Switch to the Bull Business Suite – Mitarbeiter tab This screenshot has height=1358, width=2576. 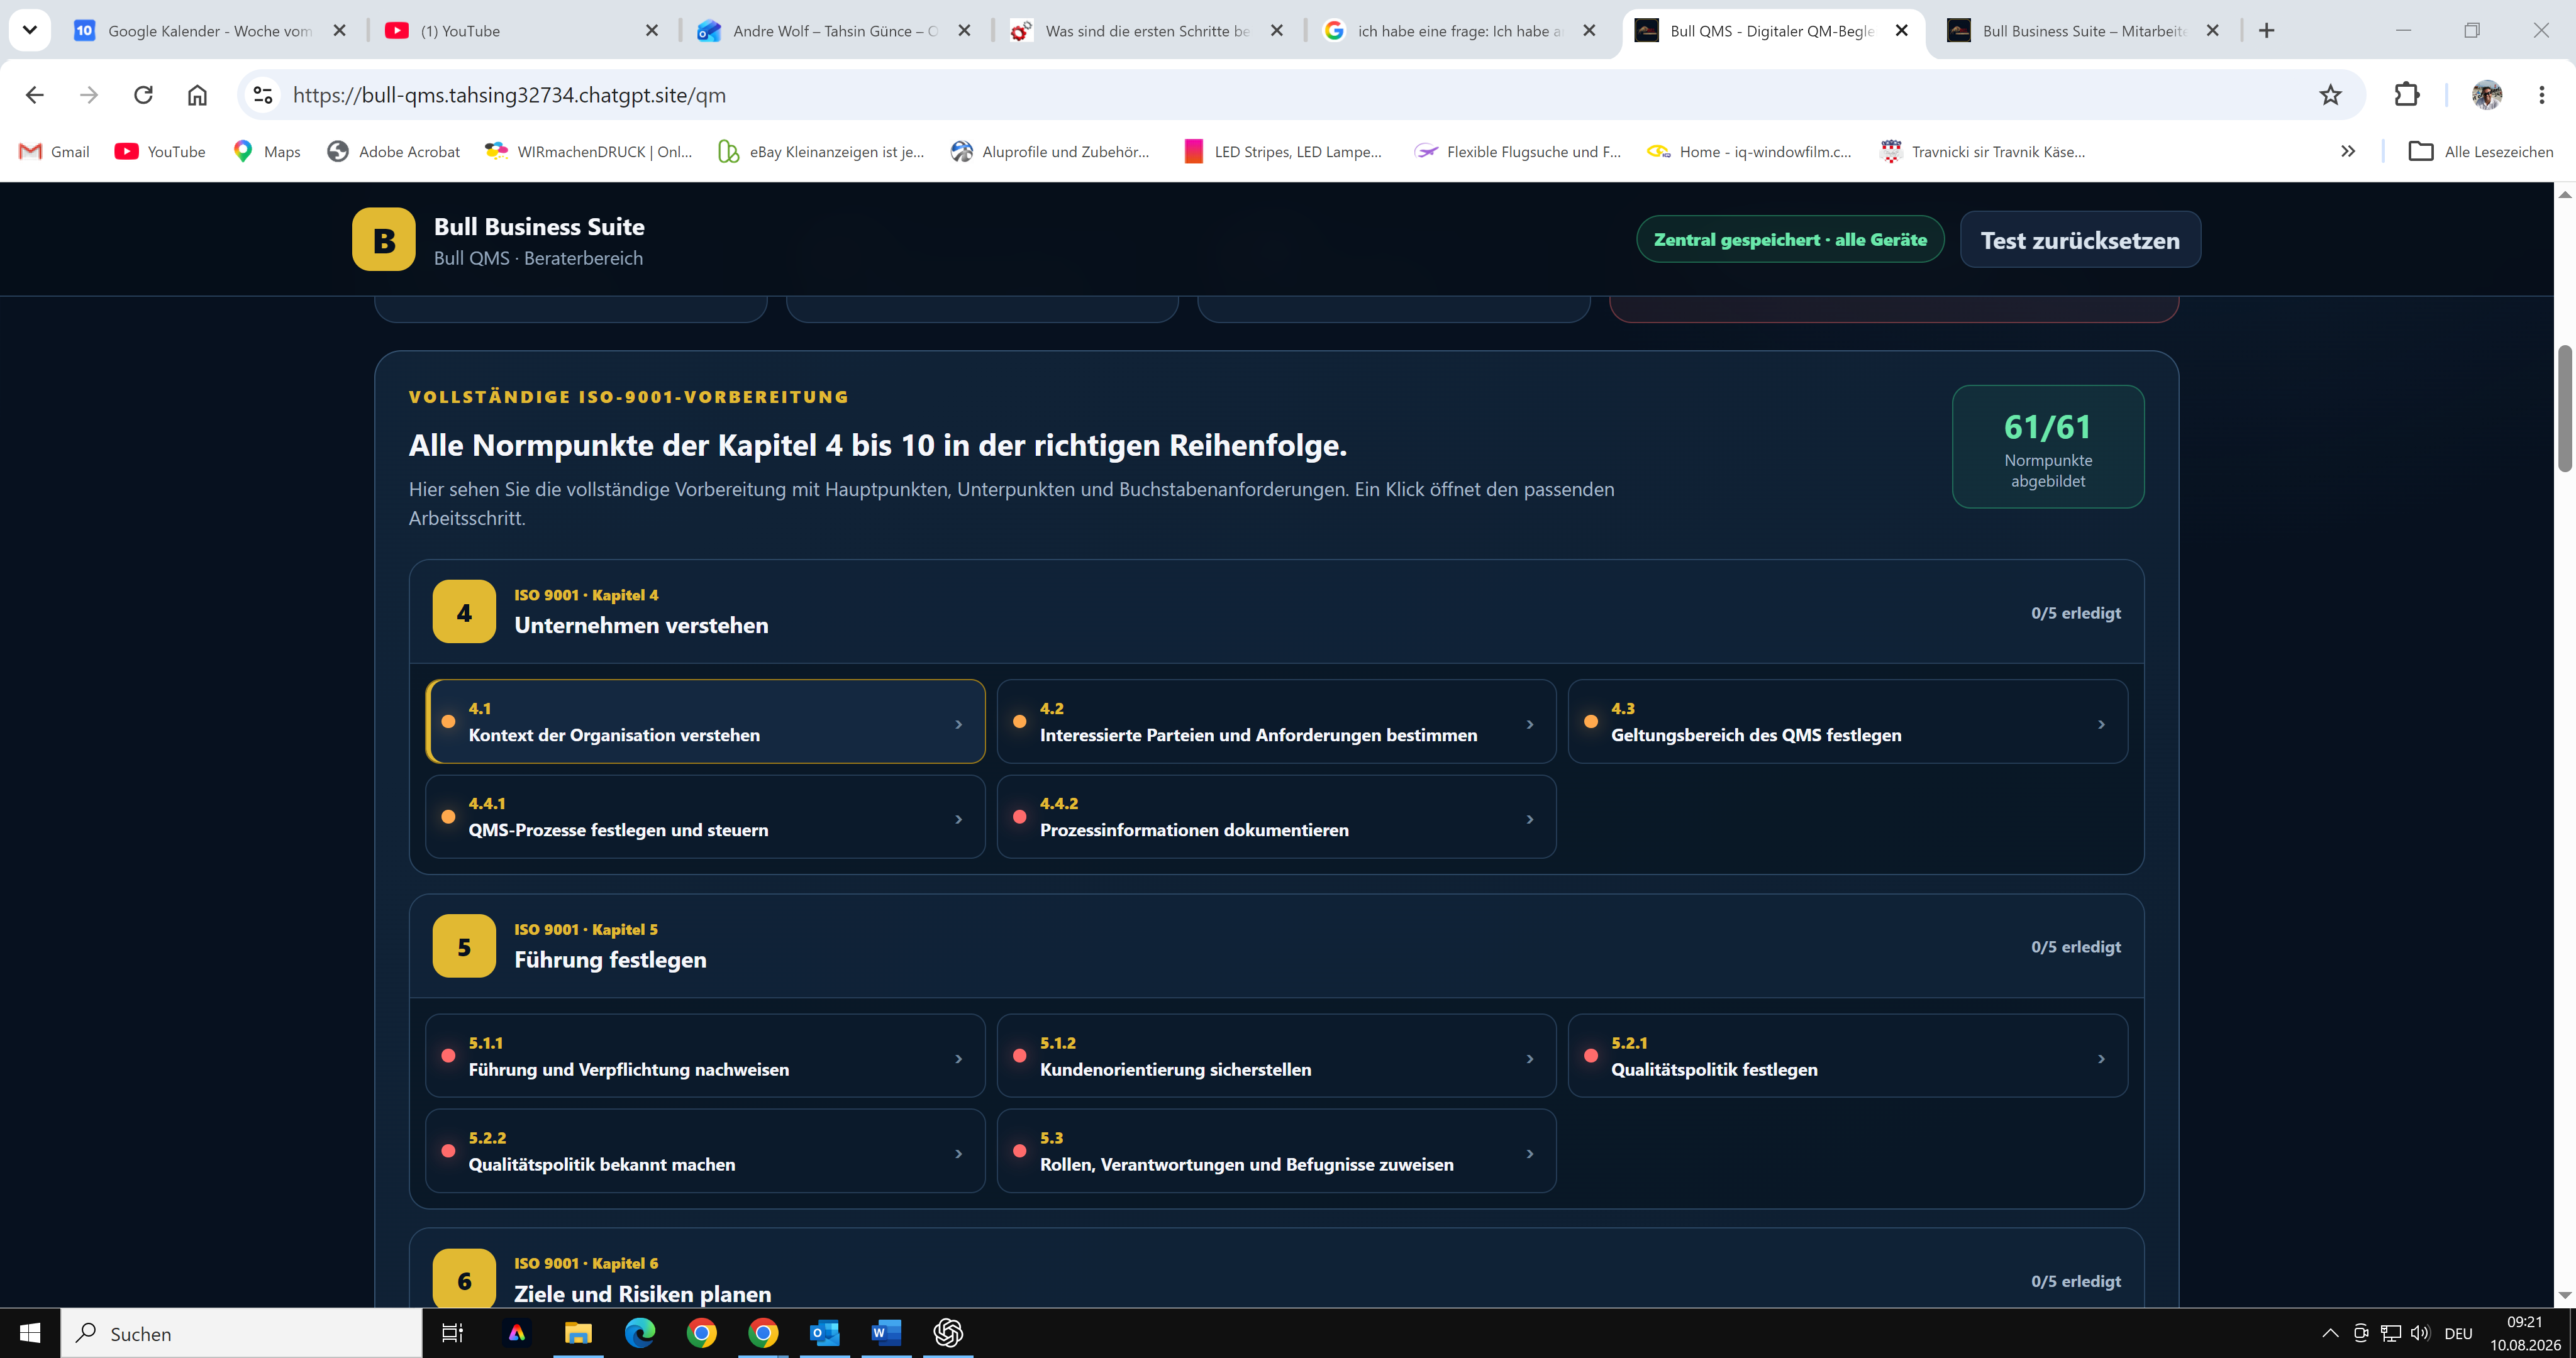(x=2084, y=31)
